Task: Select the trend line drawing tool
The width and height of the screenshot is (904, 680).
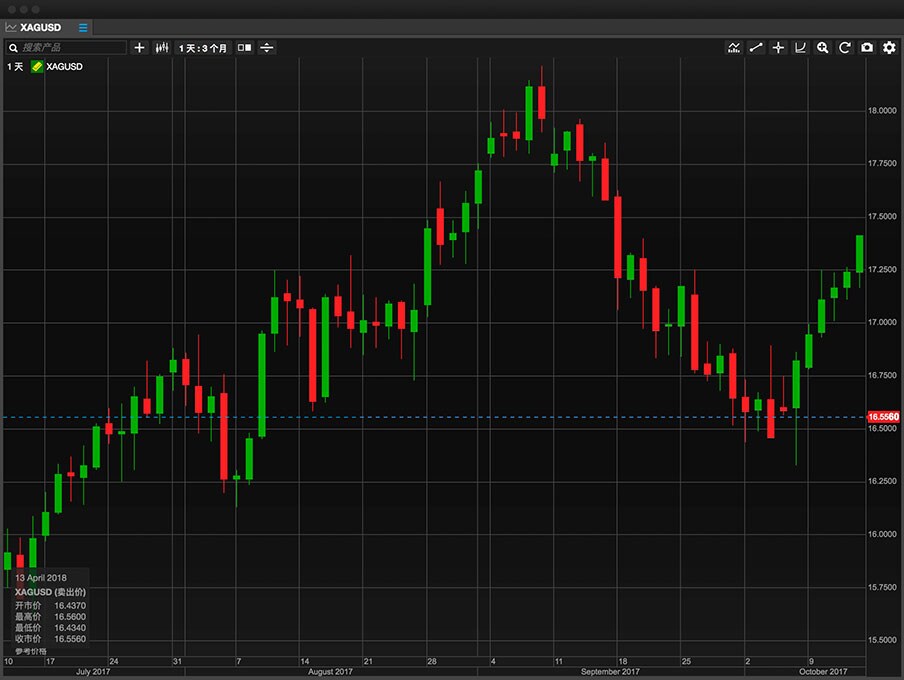Action: 756,47
